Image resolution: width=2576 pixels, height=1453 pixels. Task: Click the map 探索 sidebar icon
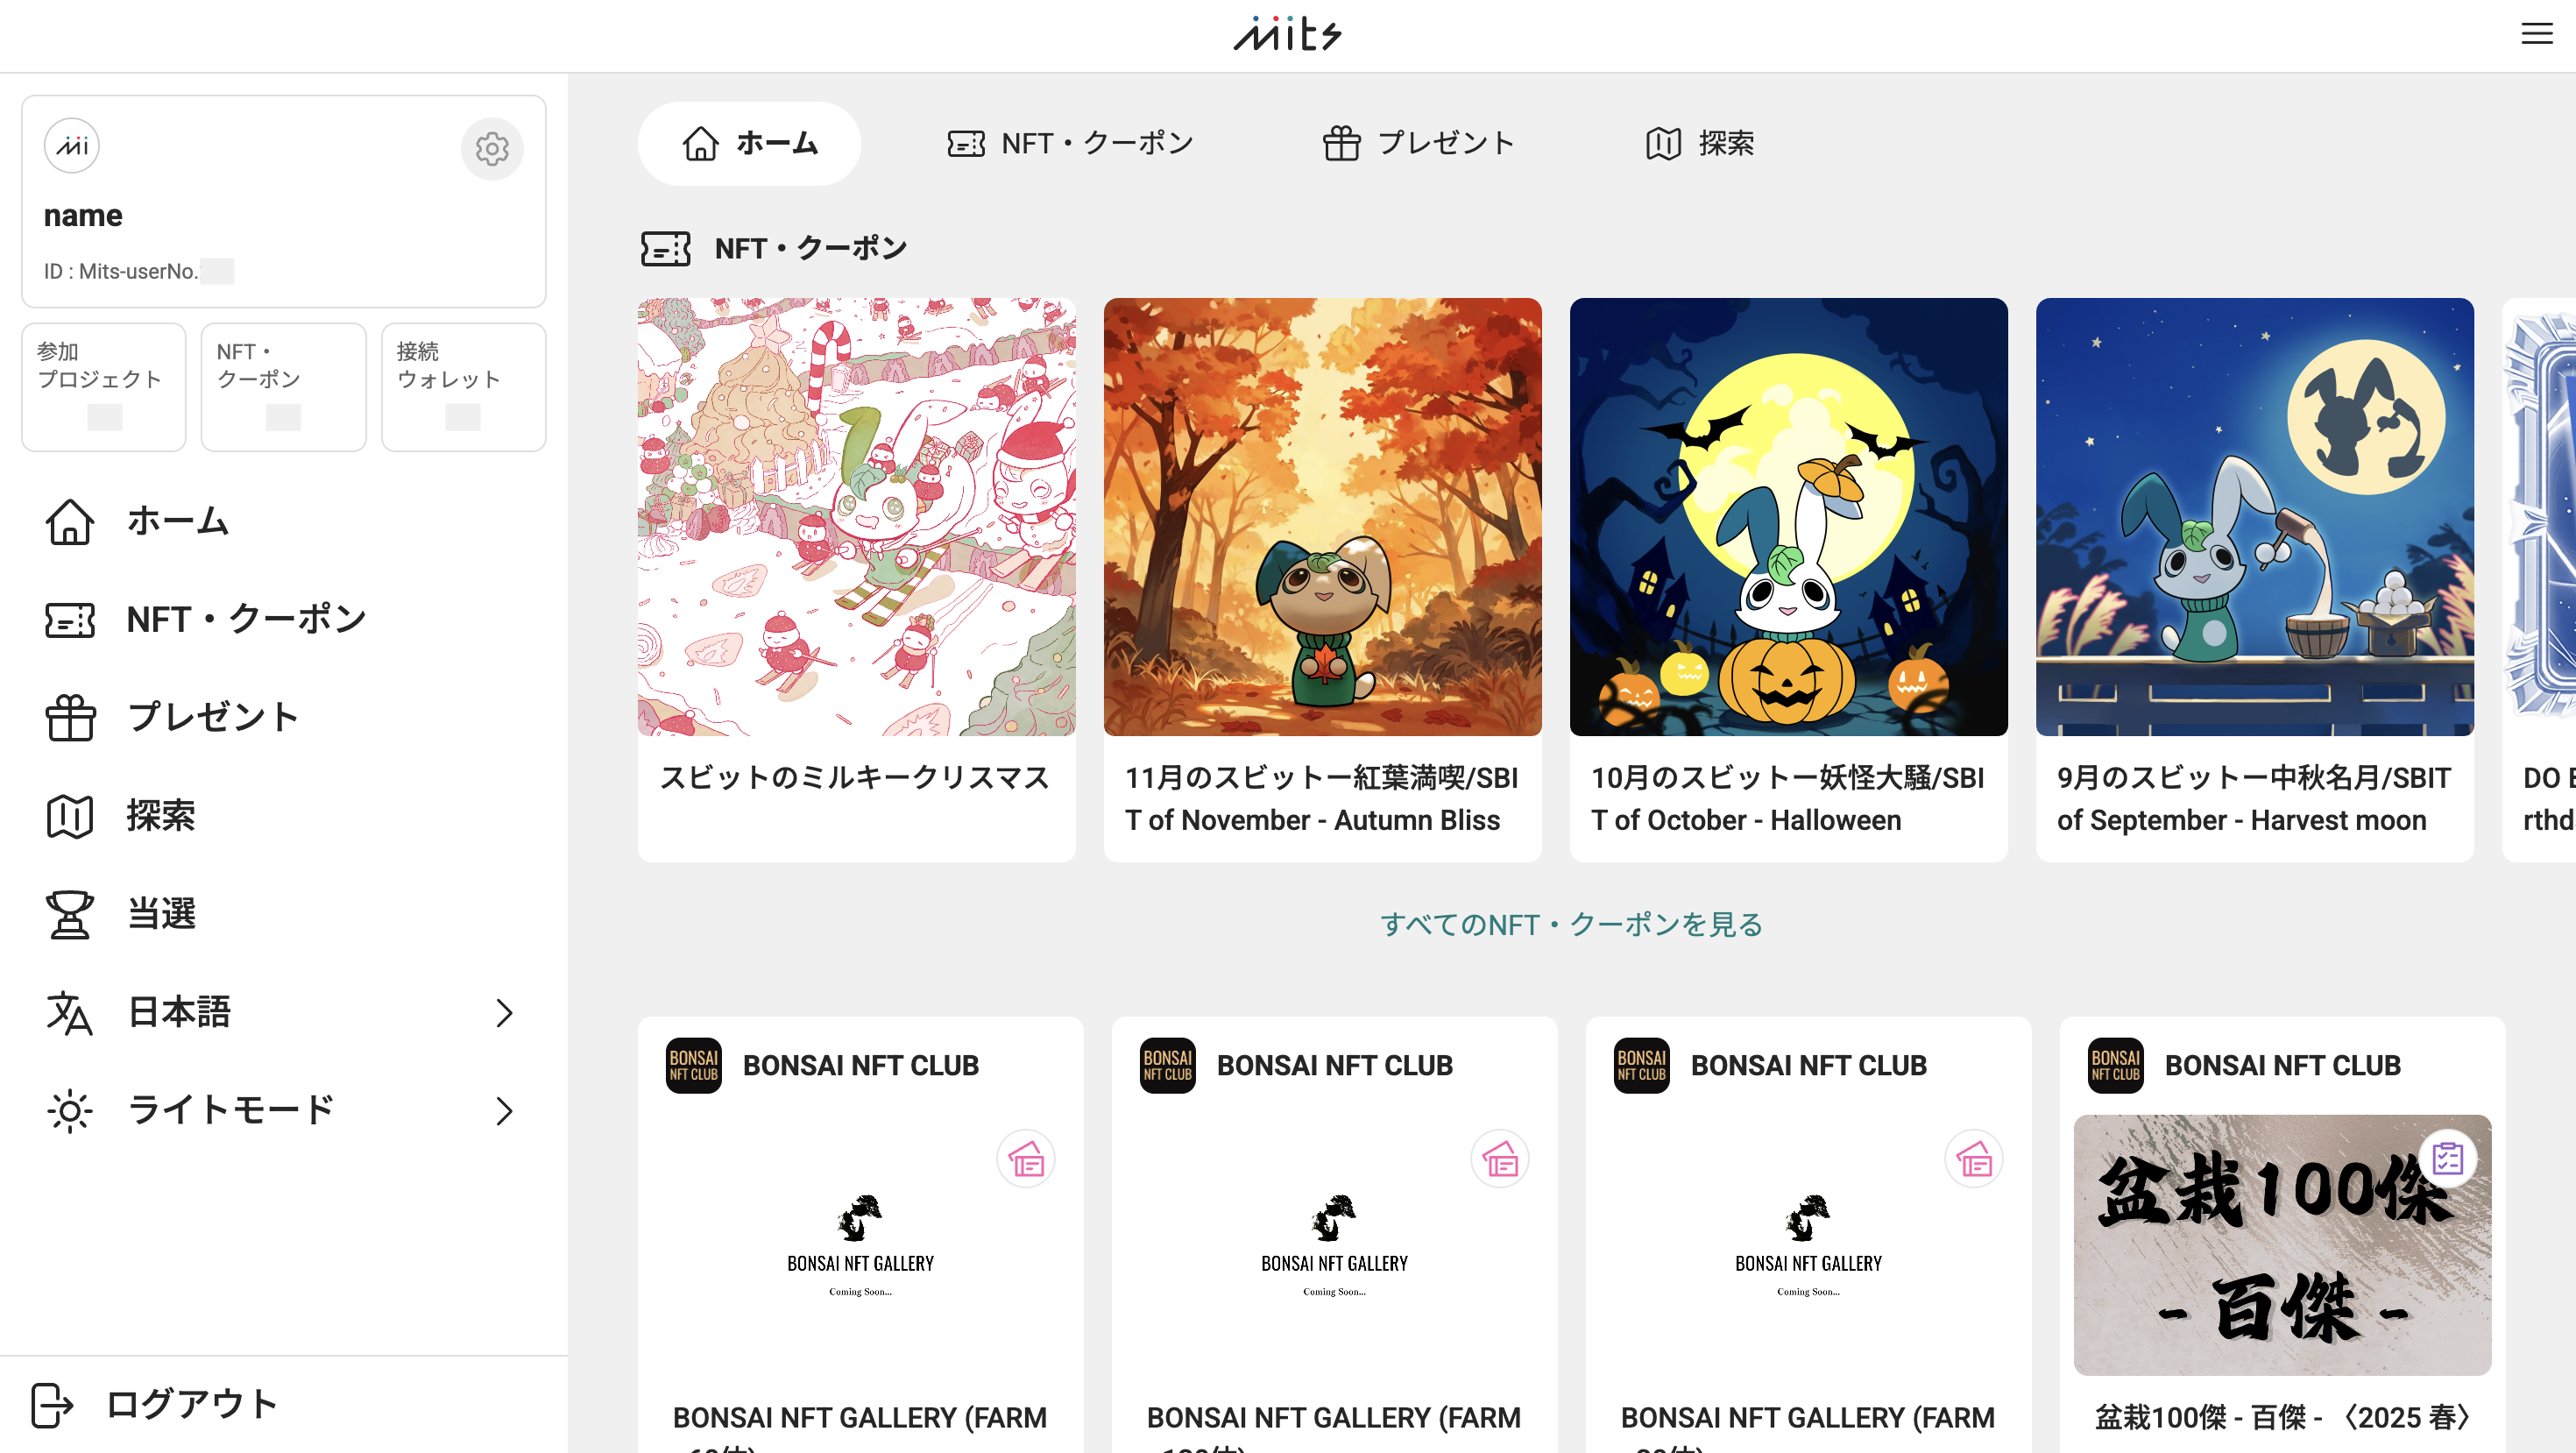(70, 816)
